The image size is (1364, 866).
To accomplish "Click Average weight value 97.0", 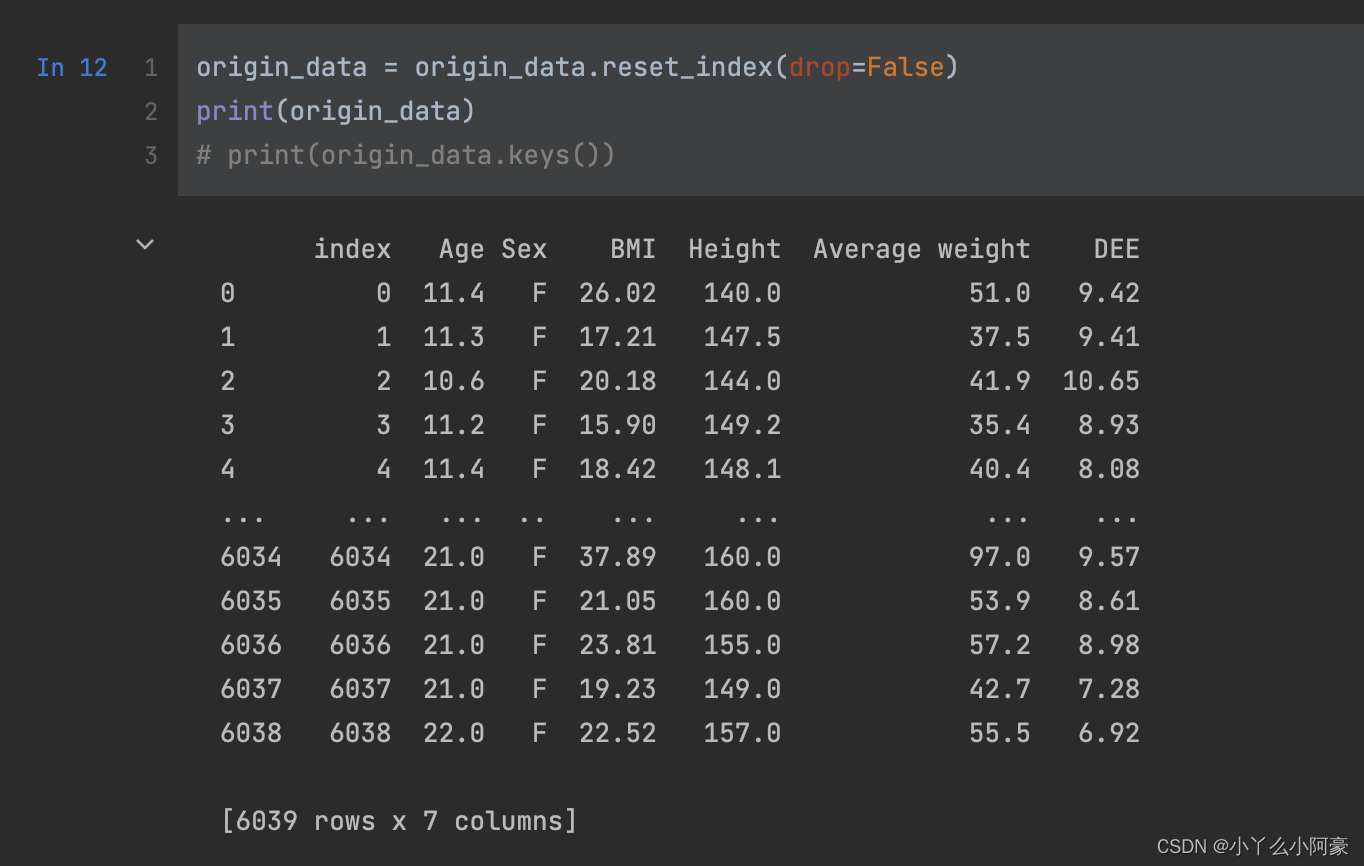I will [999, 557].
